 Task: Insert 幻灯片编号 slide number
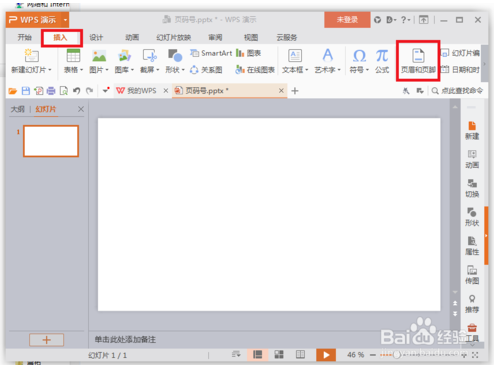coord(461,53)
